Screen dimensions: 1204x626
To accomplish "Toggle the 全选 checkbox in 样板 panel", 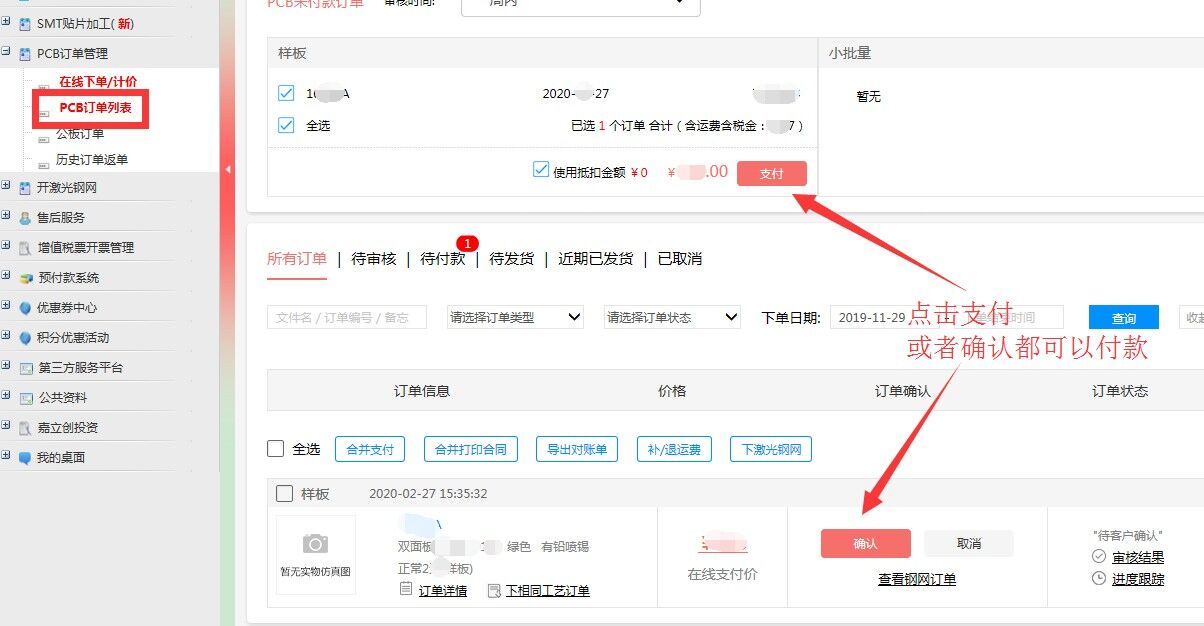I will 286,125.
